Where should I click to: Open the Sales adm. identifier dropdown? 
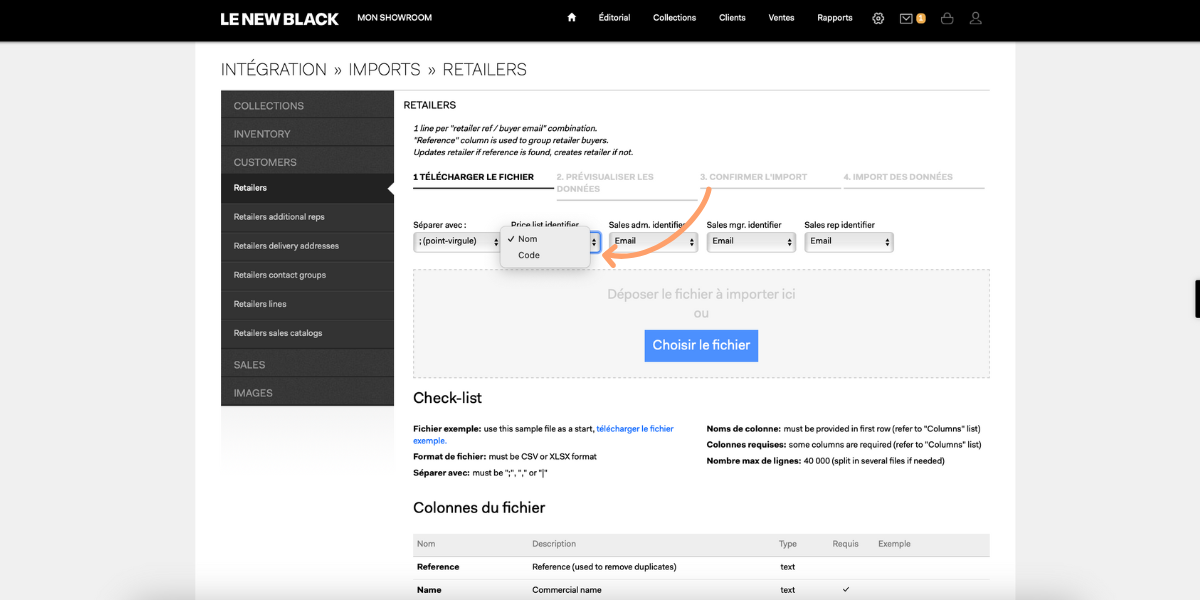653,241
